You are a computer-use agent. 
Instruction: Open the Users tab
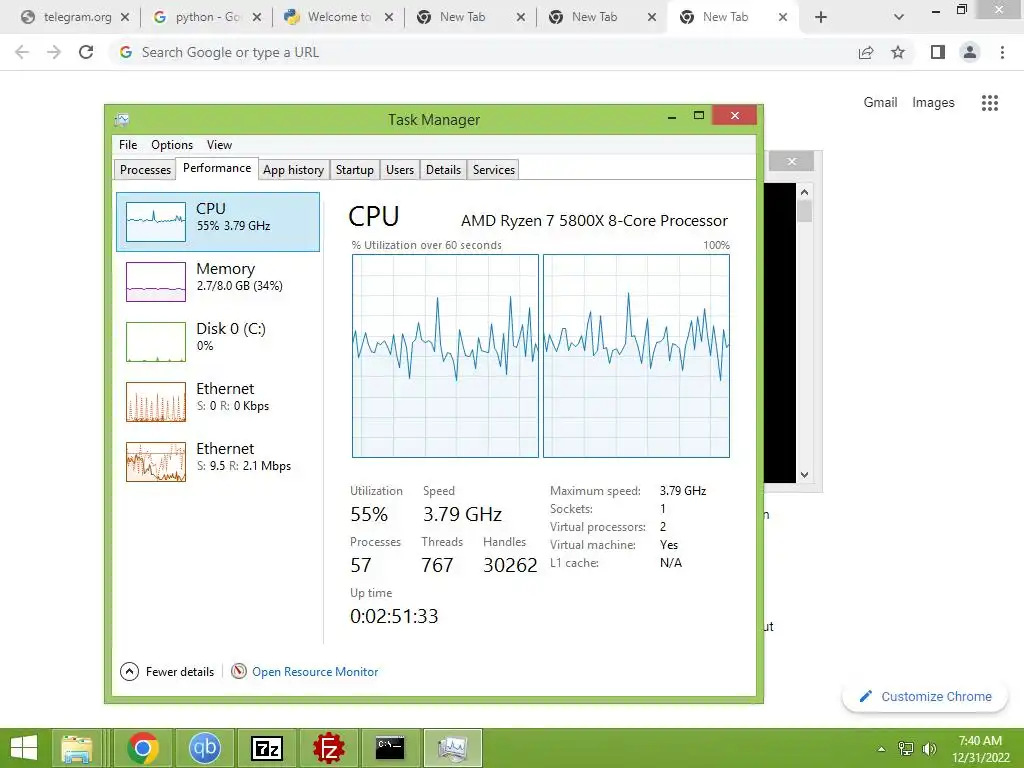[400, 170]
